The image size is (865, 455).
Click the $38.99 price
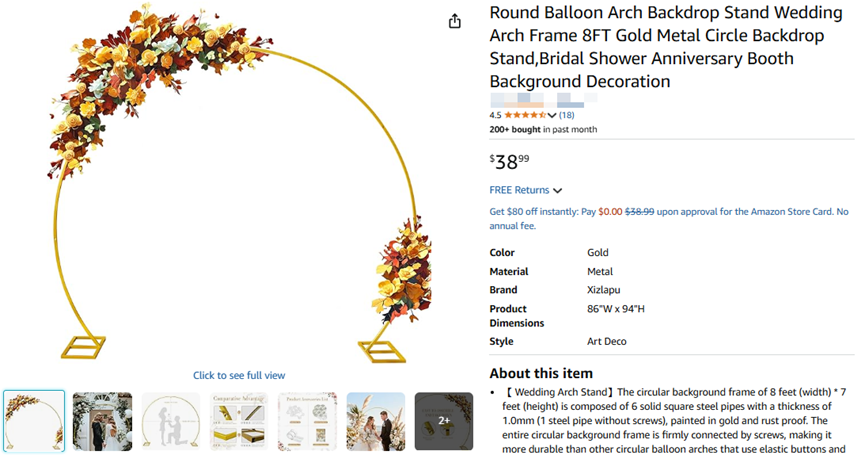510,161
